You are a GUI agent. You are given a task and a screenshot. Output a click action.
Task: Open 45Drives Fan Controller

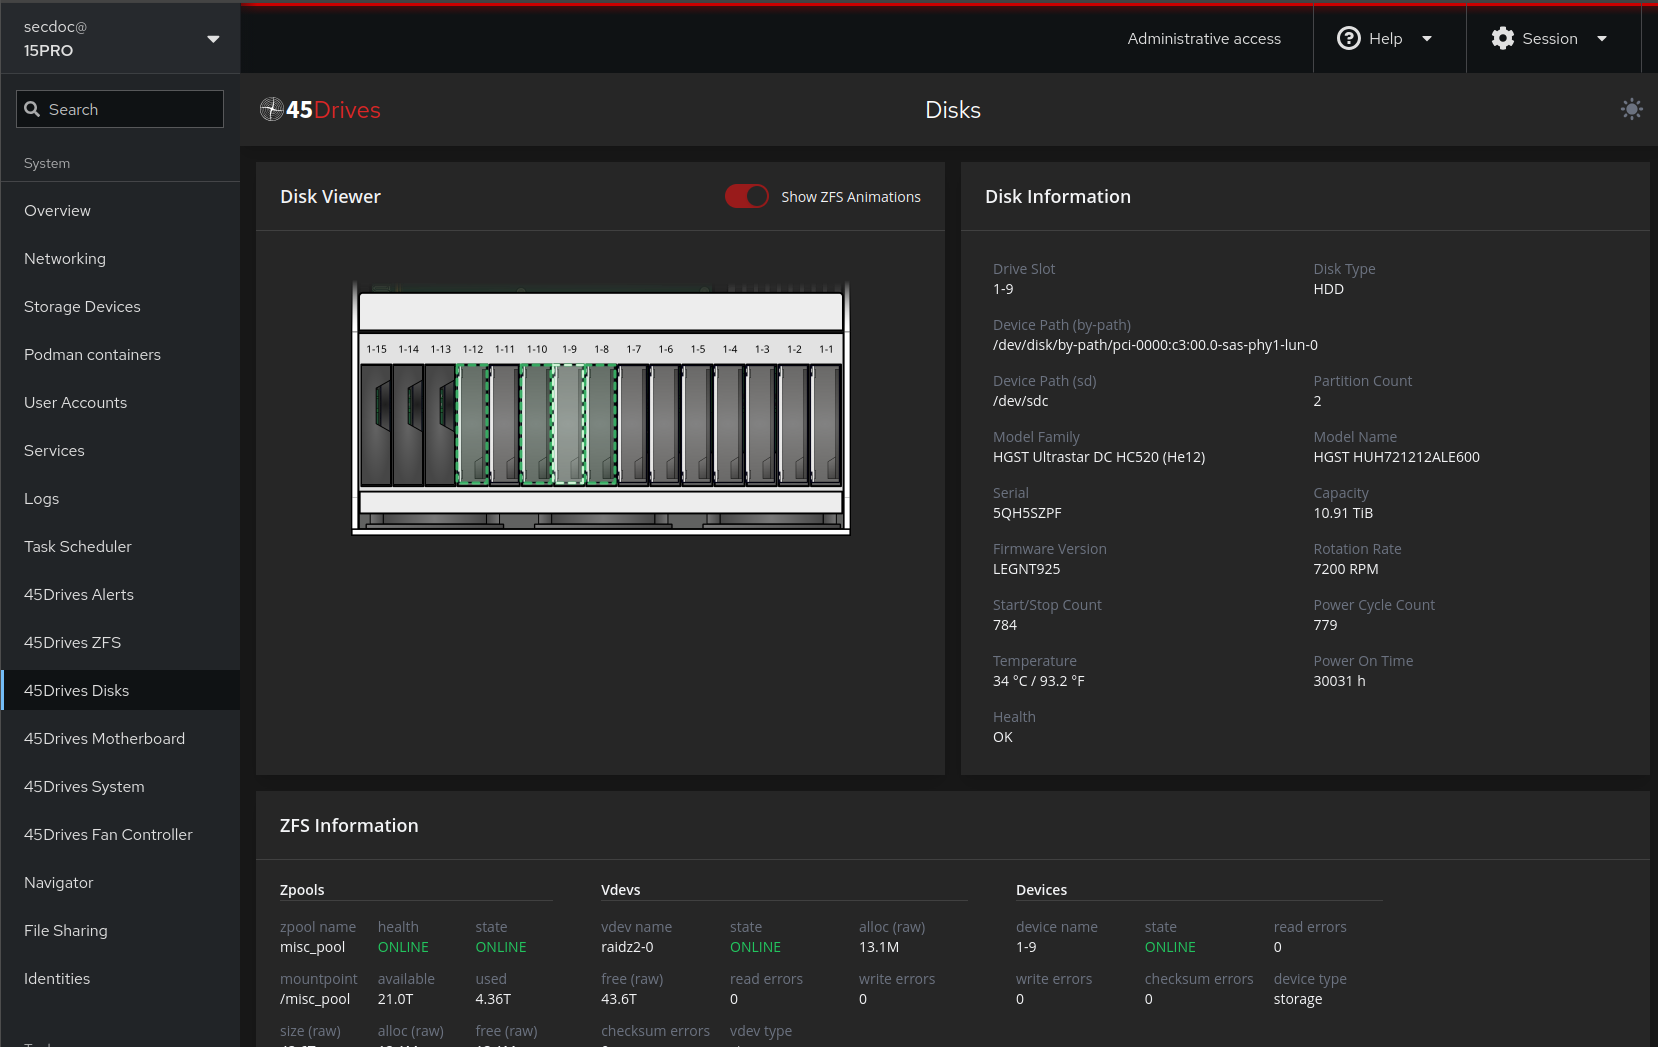coord(120,834)
